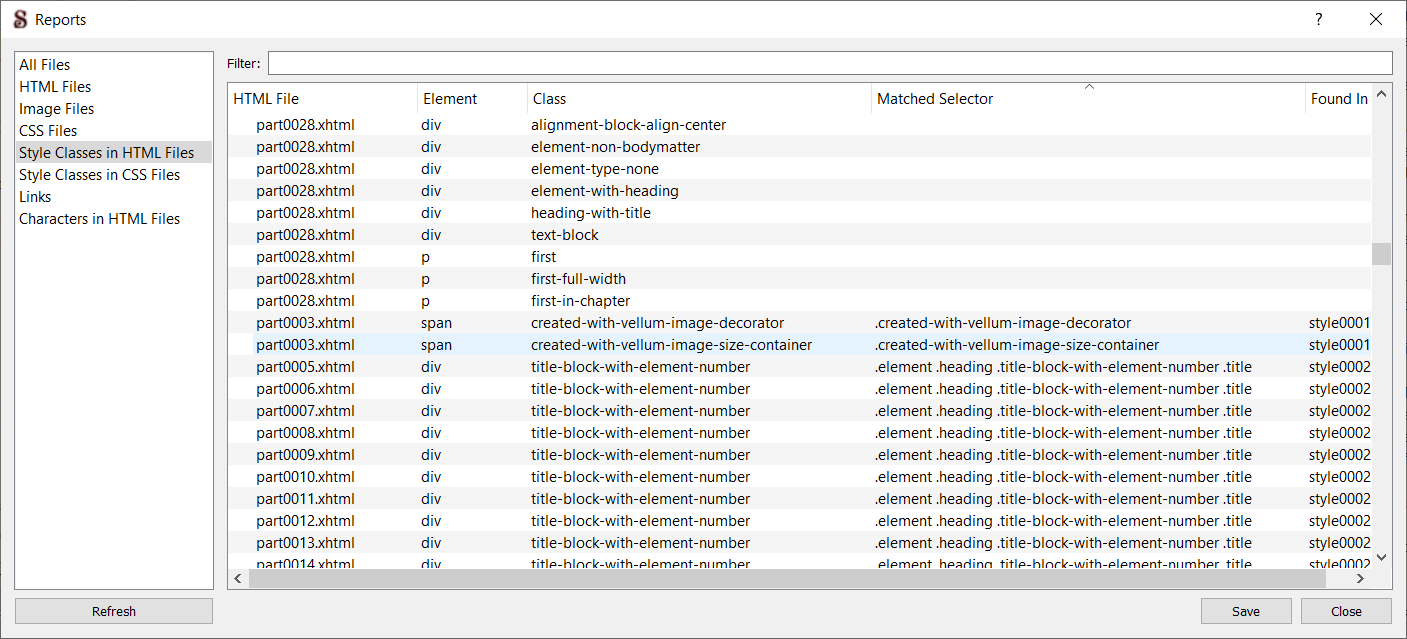Screen dimensions: 1407x639
Task: Click the Save button
Action: pos(1246,611)
